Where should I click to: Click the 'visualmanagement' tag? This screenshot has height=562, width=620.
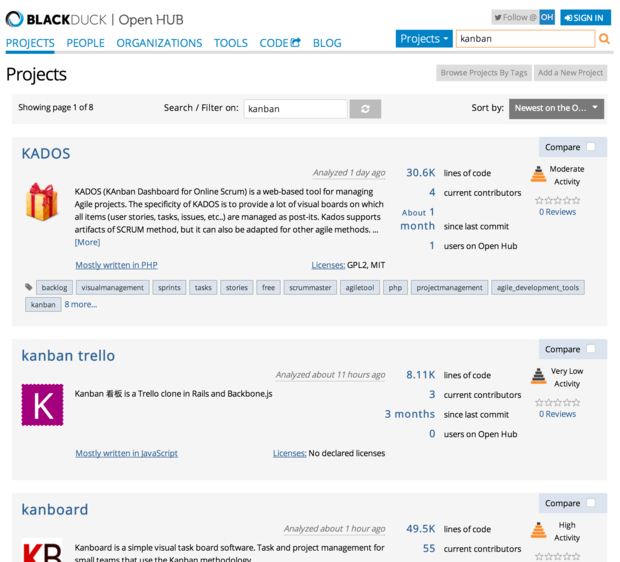point(112,288)
